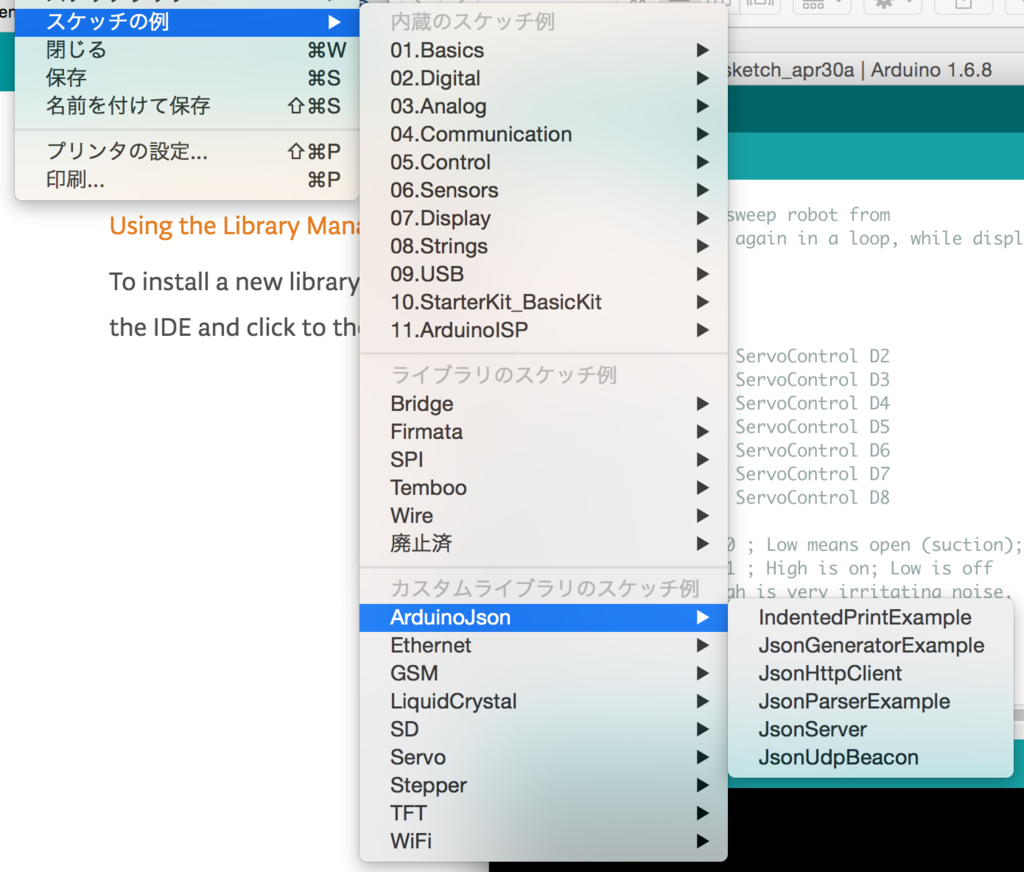Load JsonParserExample sketch

coord(871,702)
